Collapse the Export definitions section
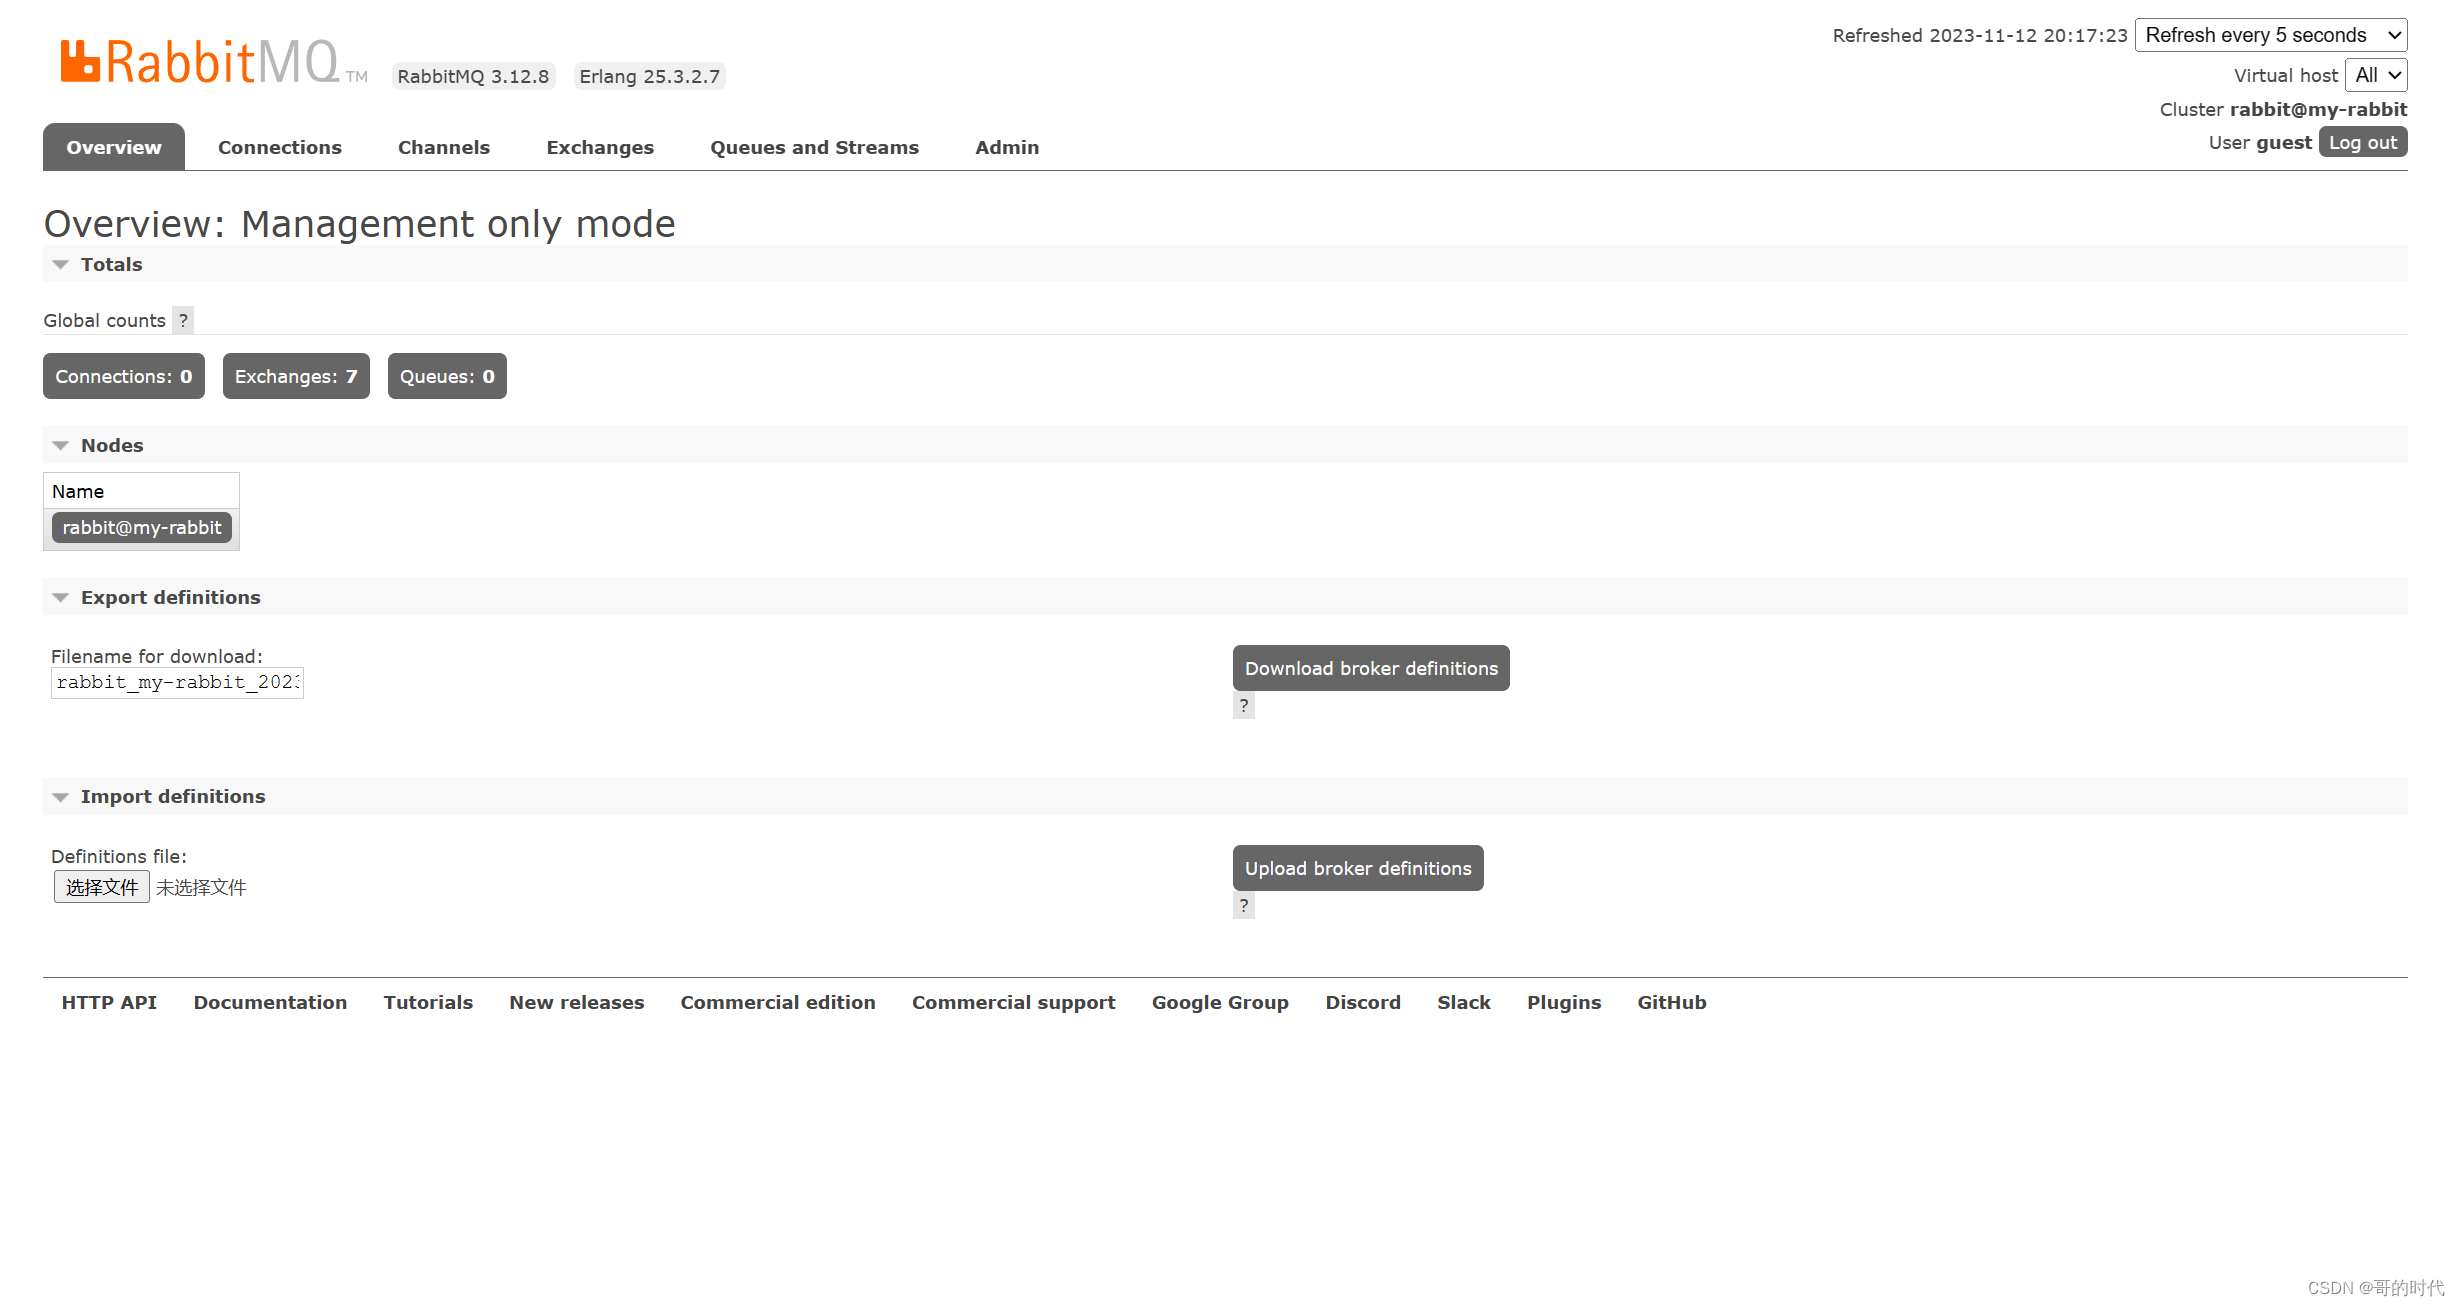Screen dimensions: 2460x1306 [169, 597]
